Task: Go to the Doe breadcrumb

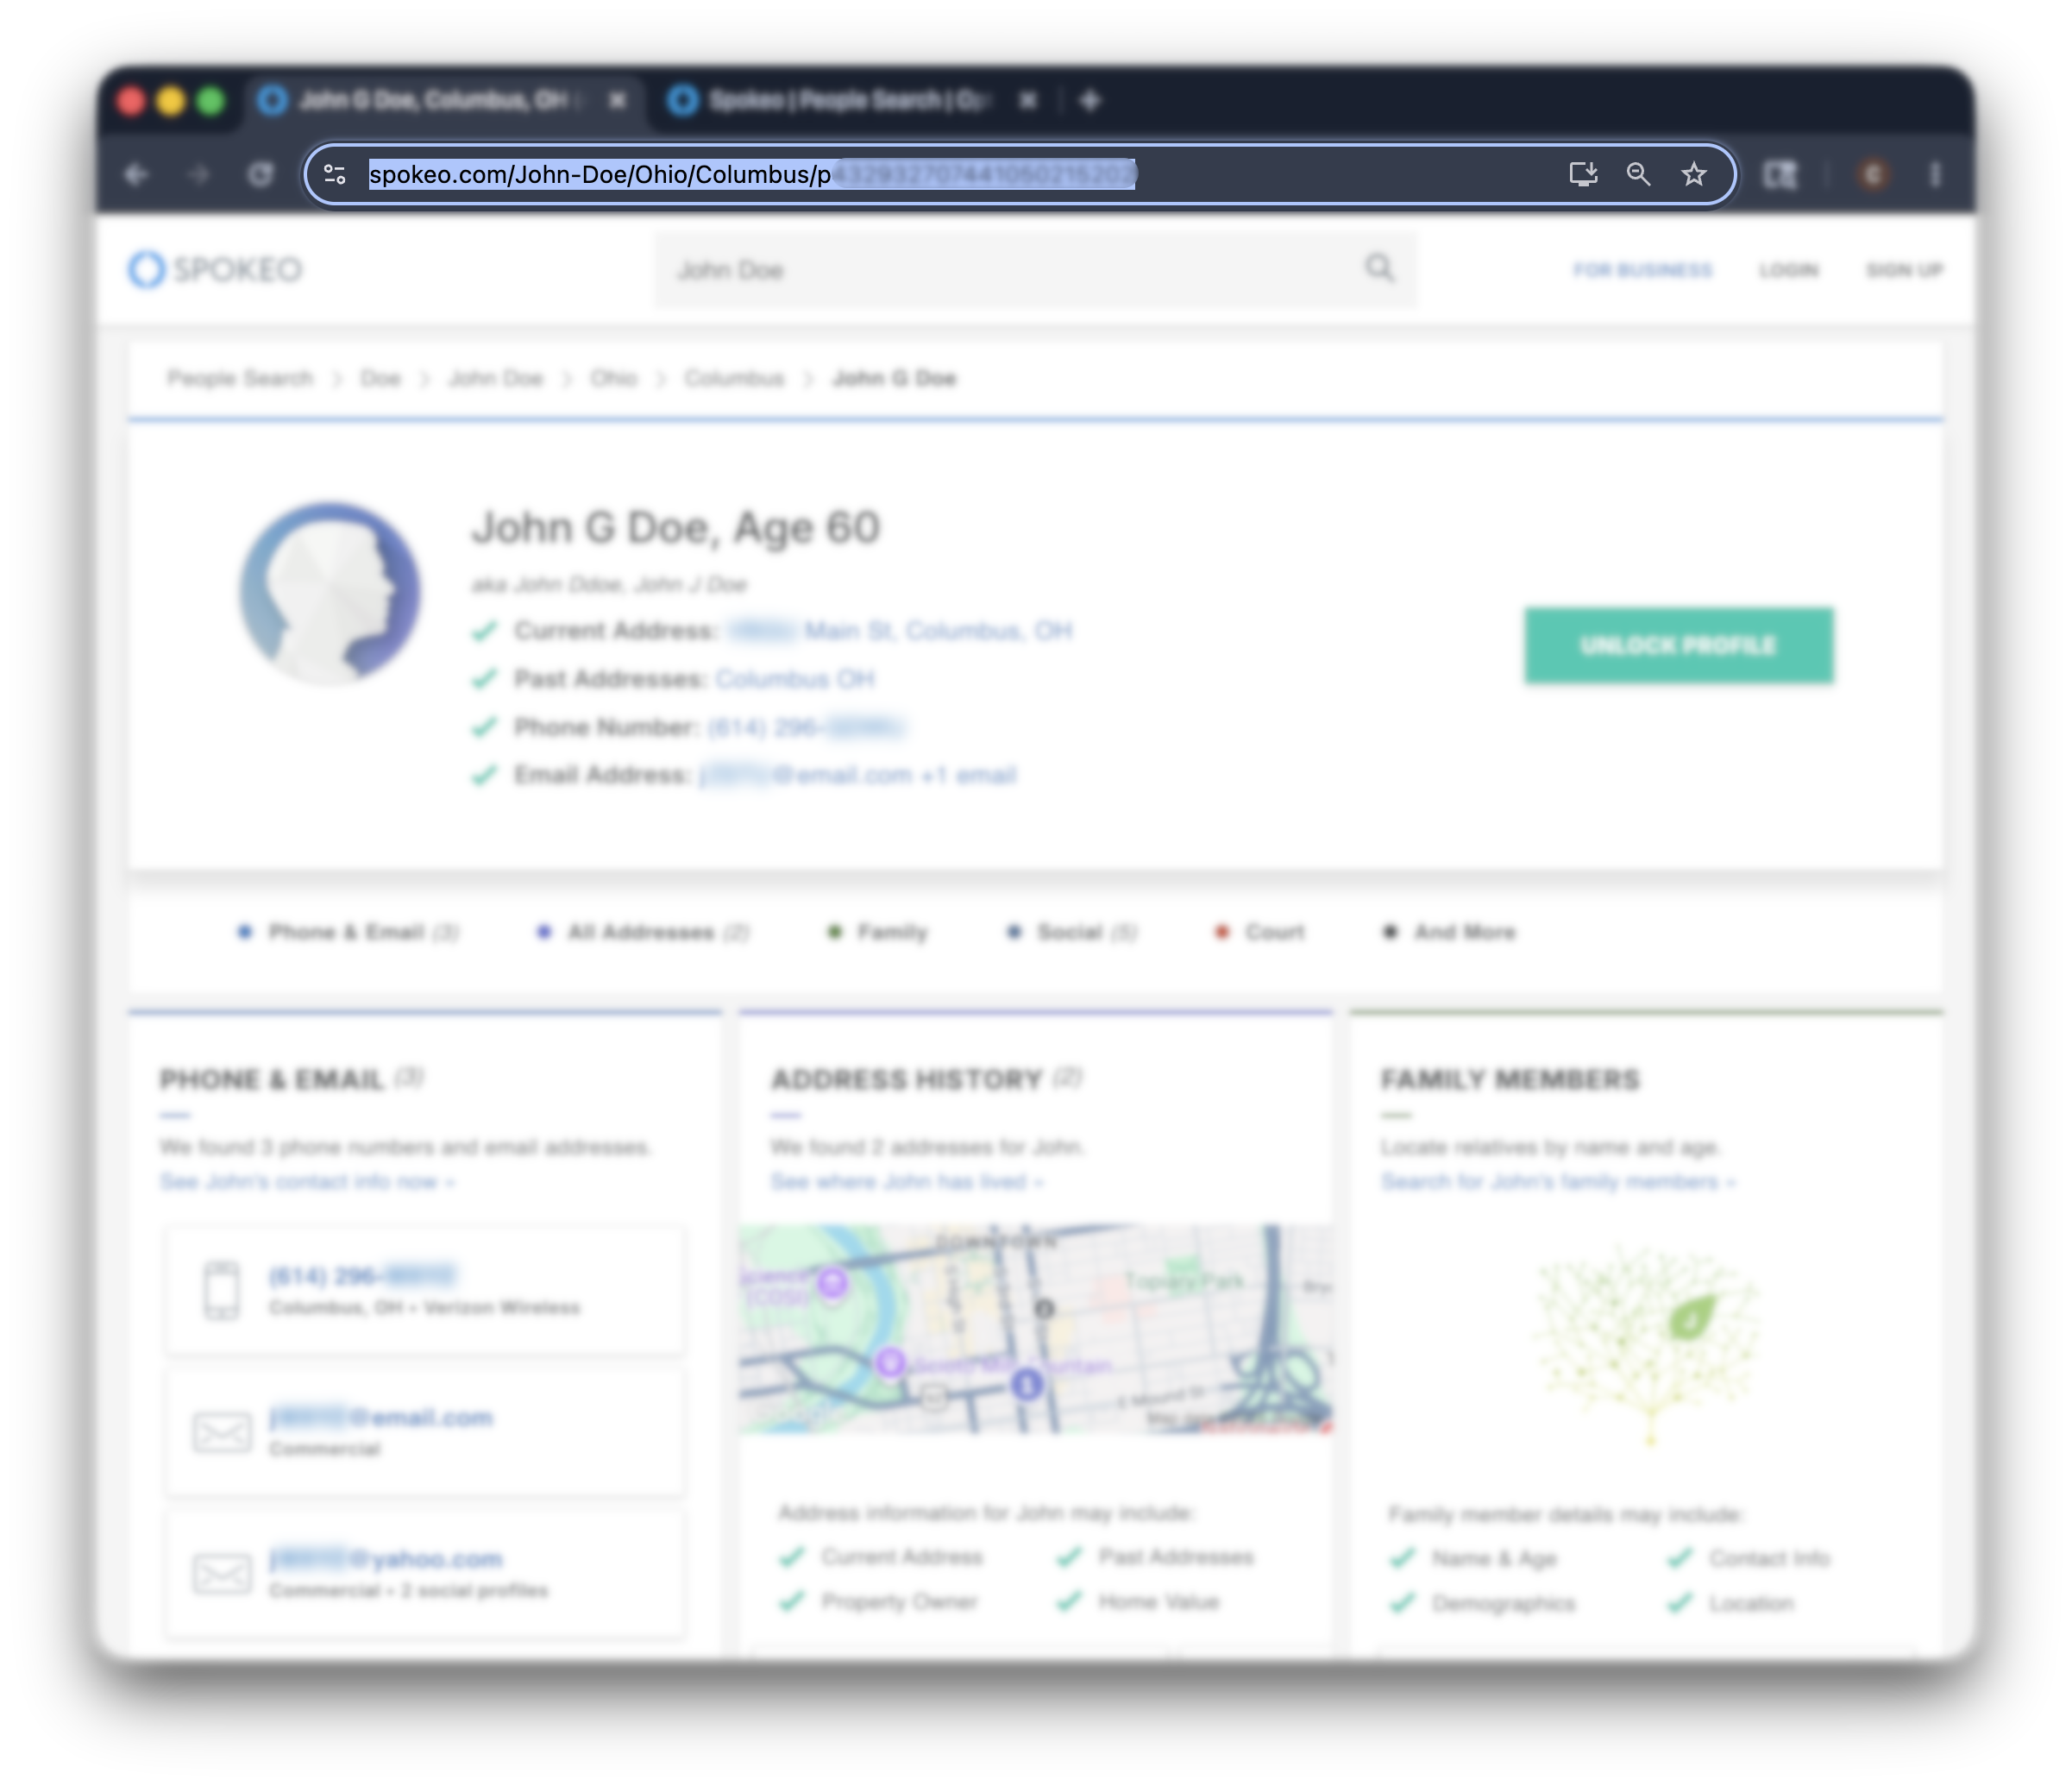Action: coord(380,378)
